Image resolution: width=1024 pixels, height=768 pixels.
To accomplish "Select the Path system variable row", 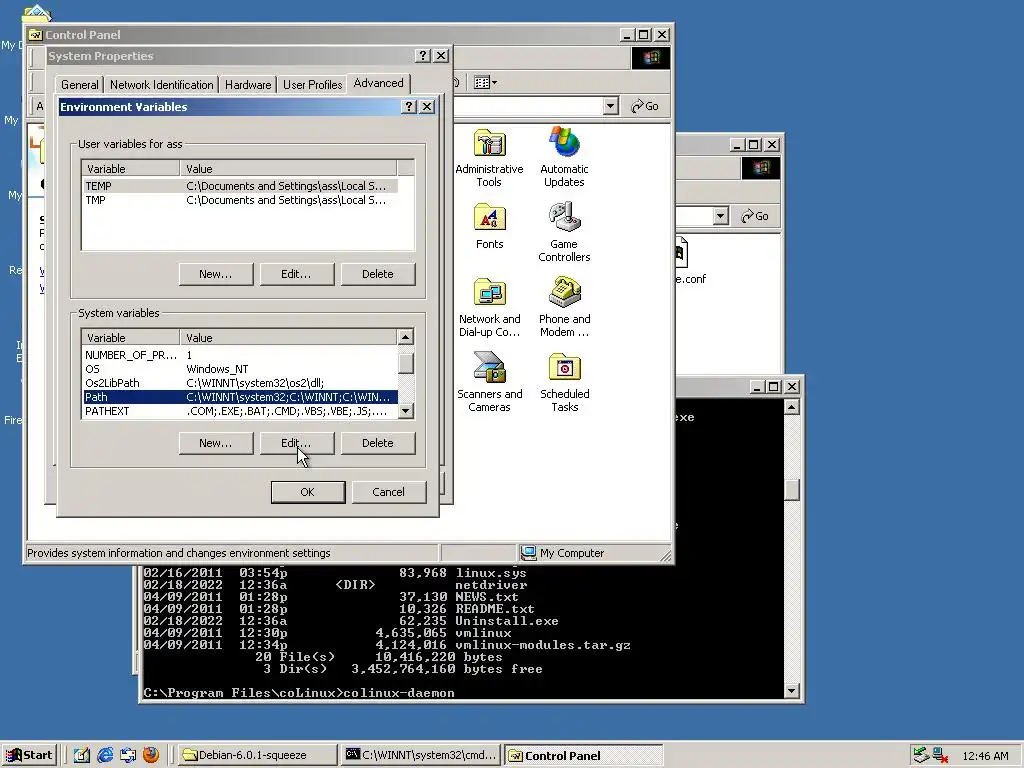I will (240, 397).
